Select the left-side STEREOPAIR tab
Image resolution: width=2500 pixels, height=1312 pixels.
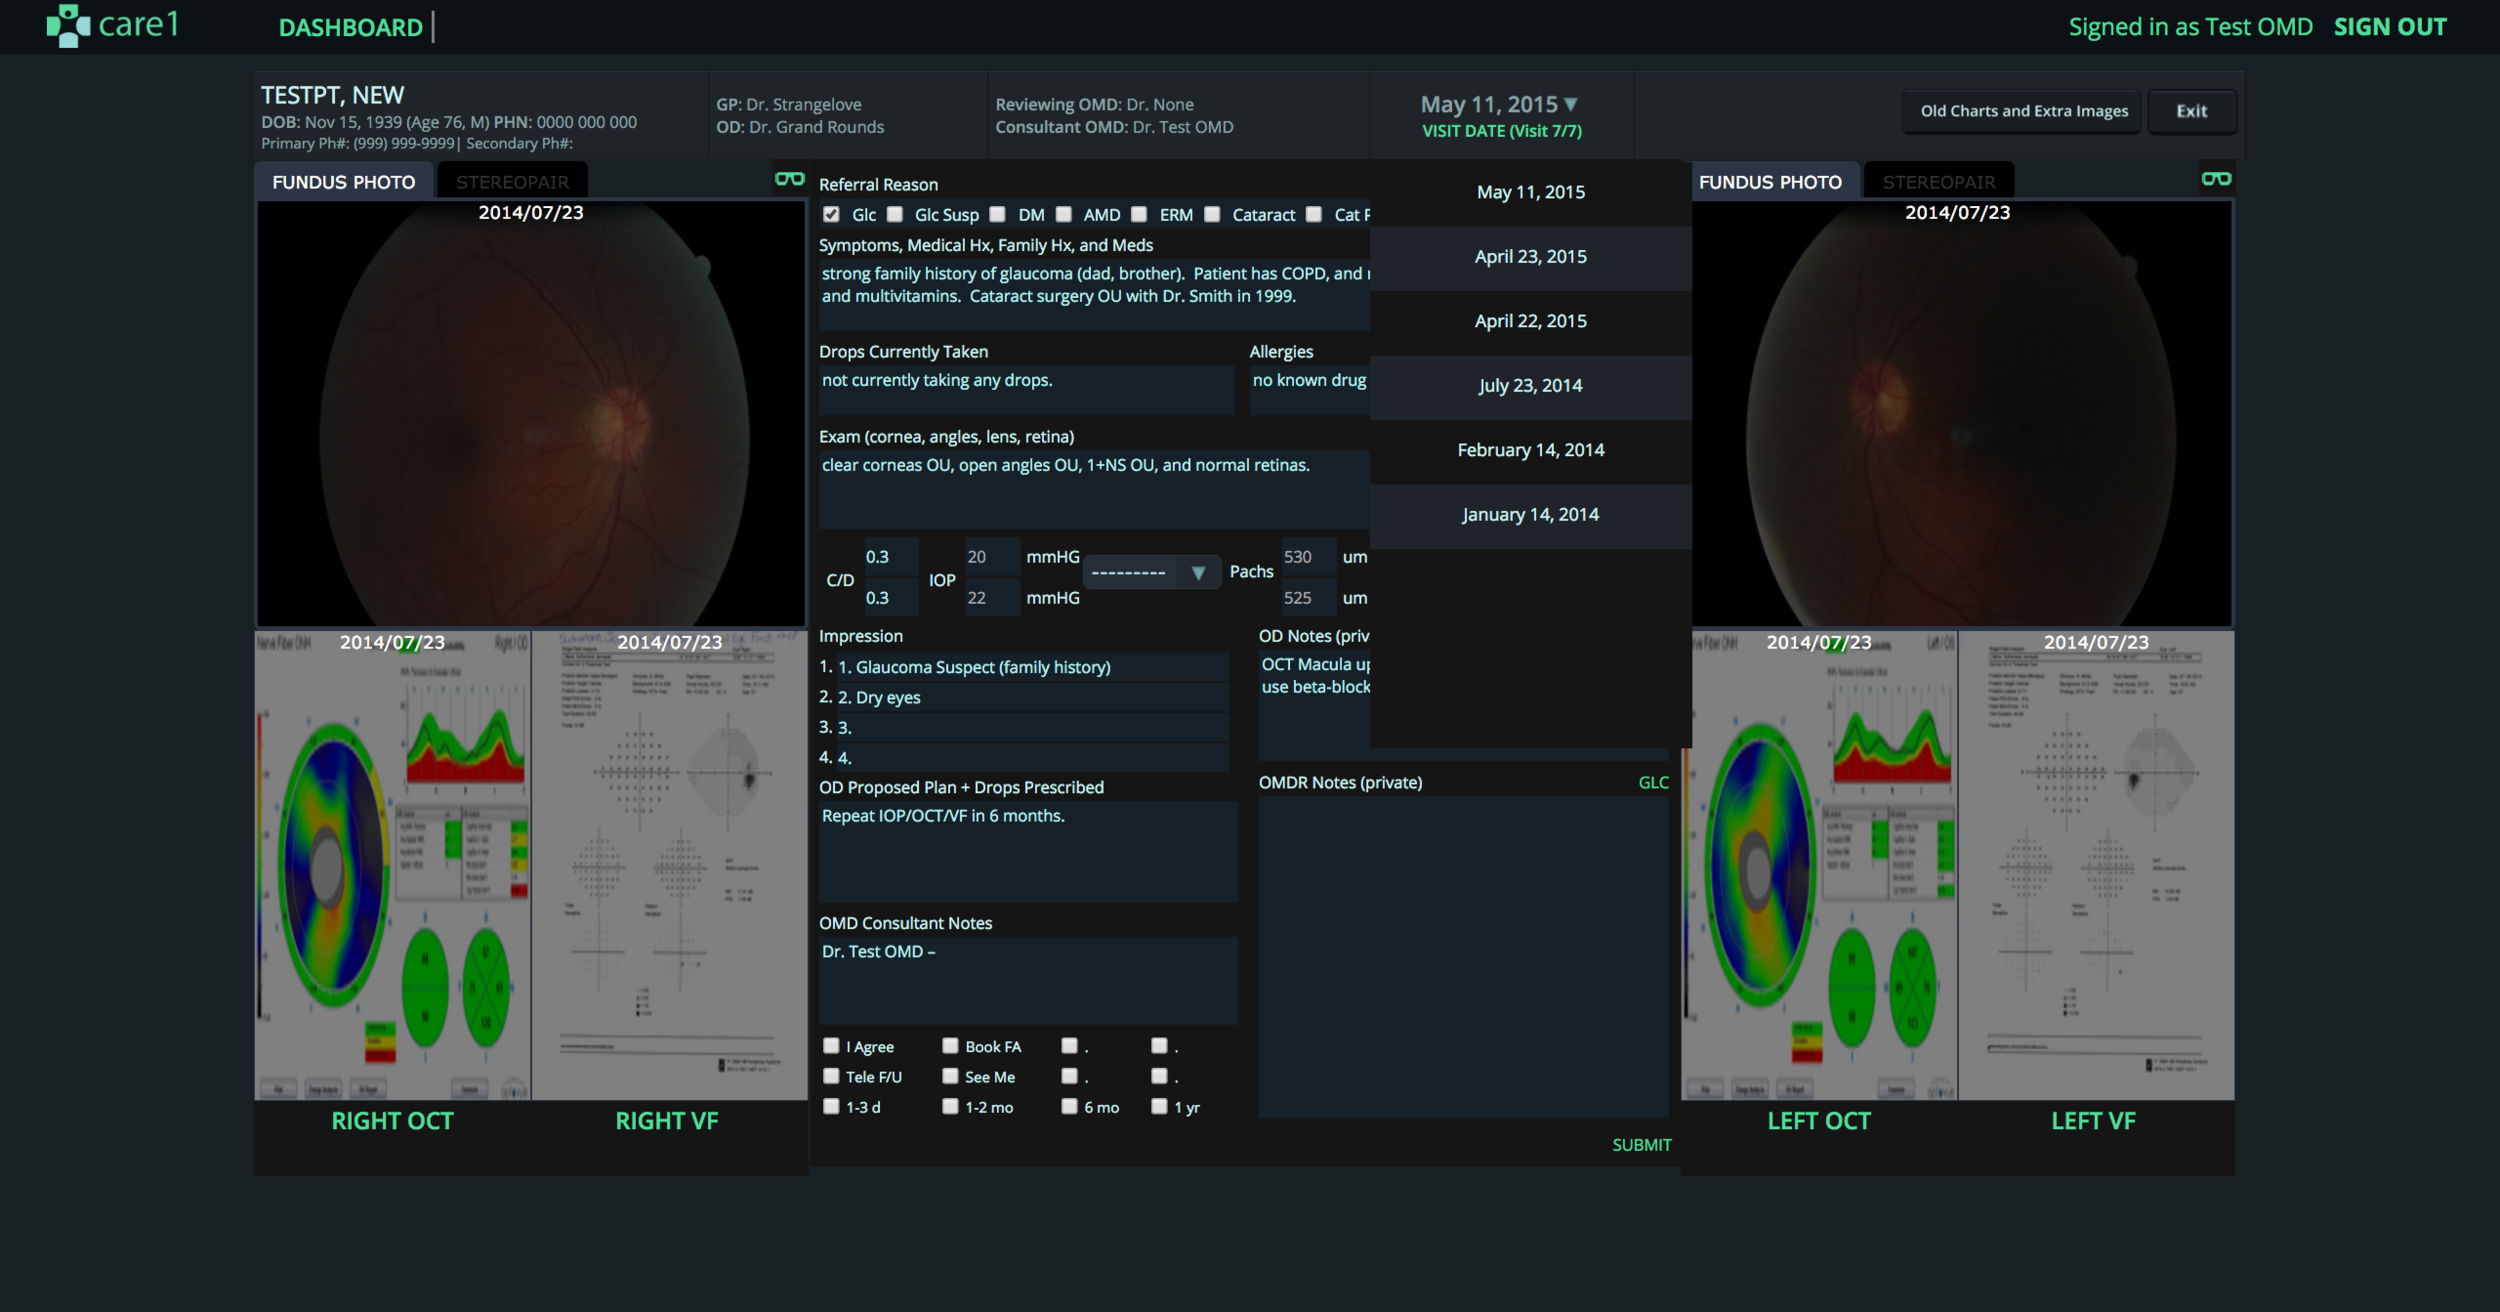tap(512, 181)
